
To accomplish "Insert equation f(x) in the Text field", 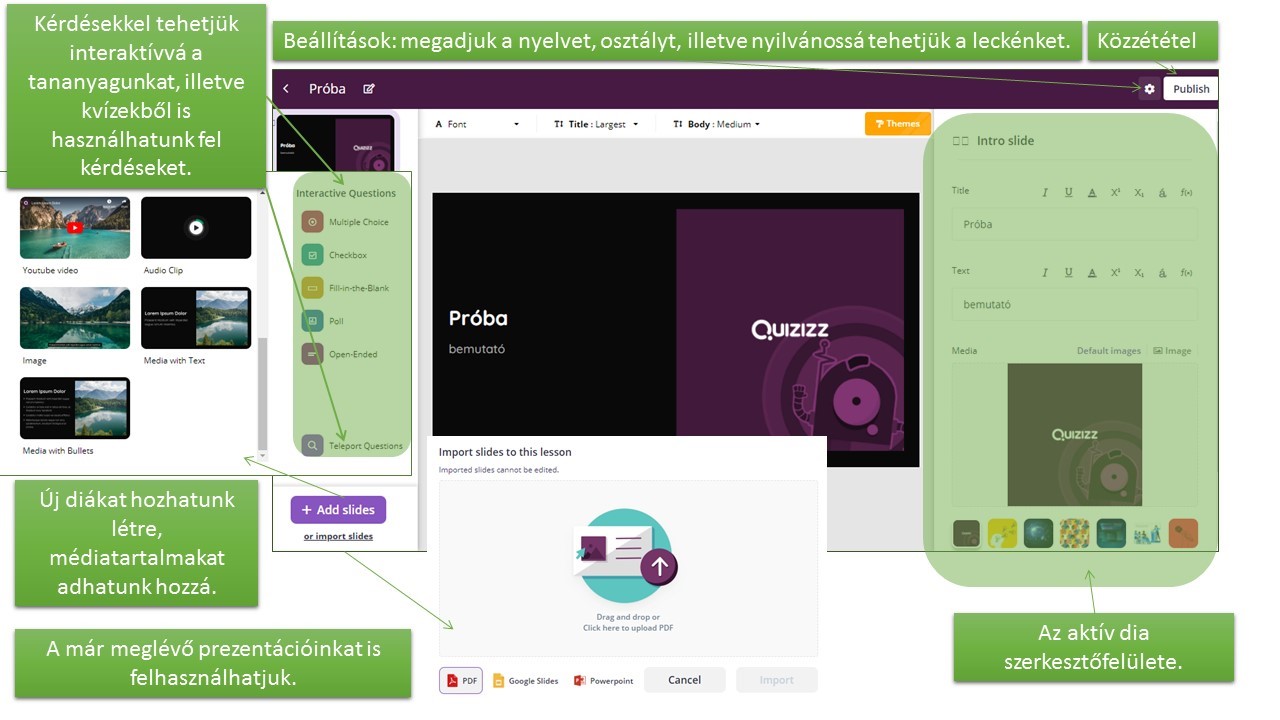I will 1186,272.
